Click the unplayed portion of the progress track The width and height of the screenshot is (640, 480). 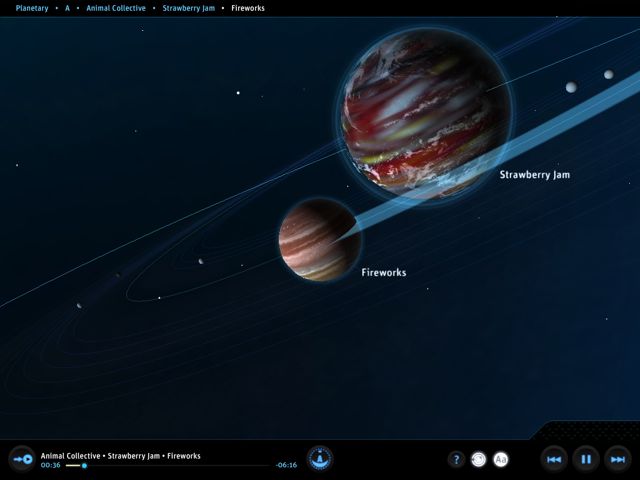click(178, 465)
